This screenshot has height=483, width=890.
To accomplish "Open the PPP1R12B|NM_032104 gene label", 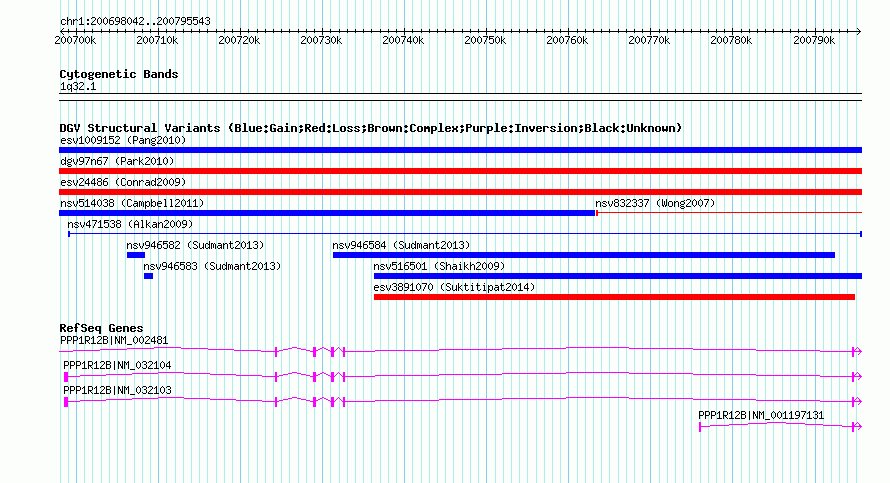I will pyautogui.click(x=117, y=366).
